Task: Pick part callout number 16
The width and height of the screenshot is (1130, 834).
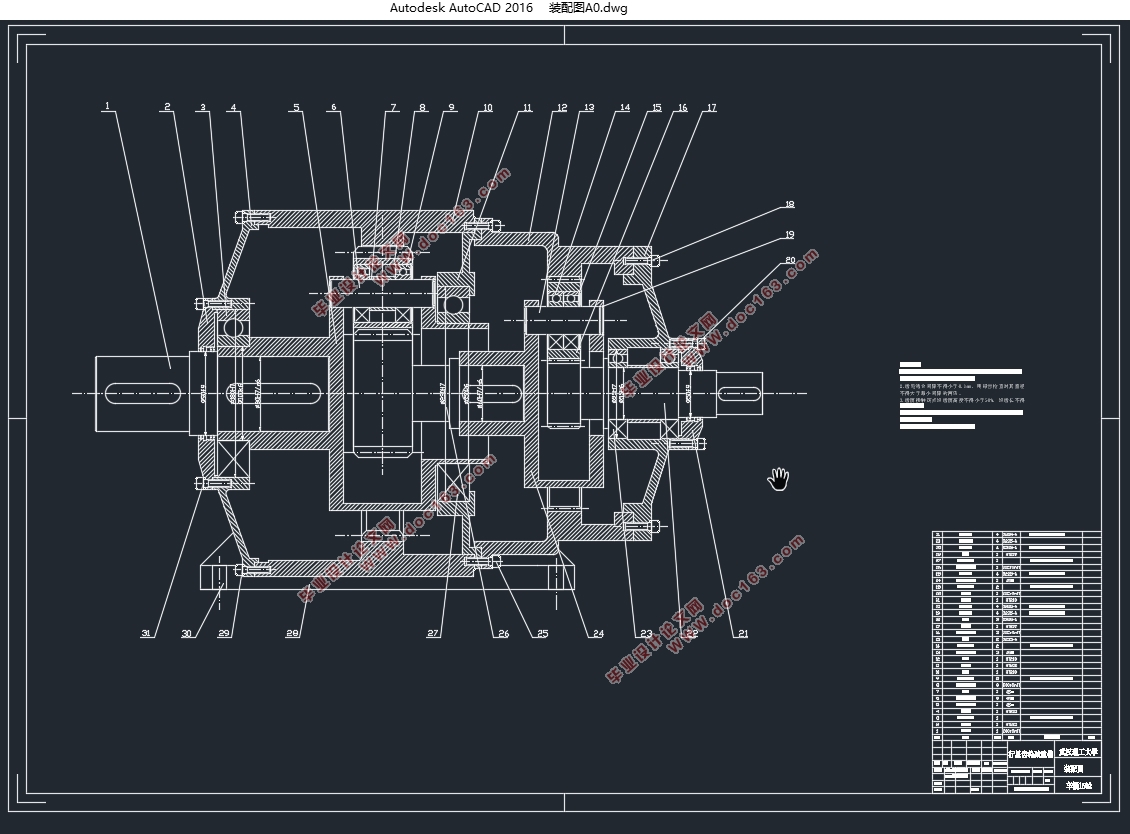Action: click(x=682, y=107)
